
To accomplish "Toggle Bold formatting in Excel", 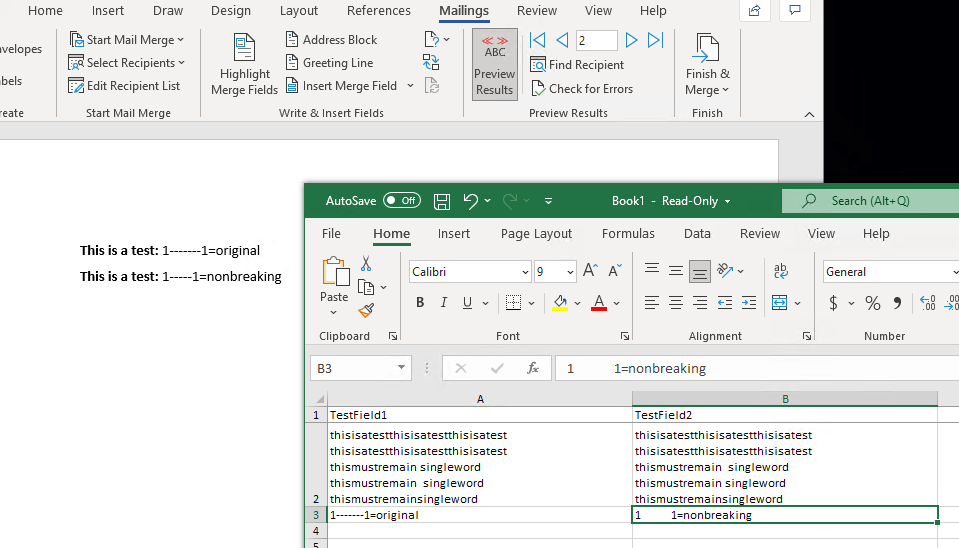I will click(420, 303).
